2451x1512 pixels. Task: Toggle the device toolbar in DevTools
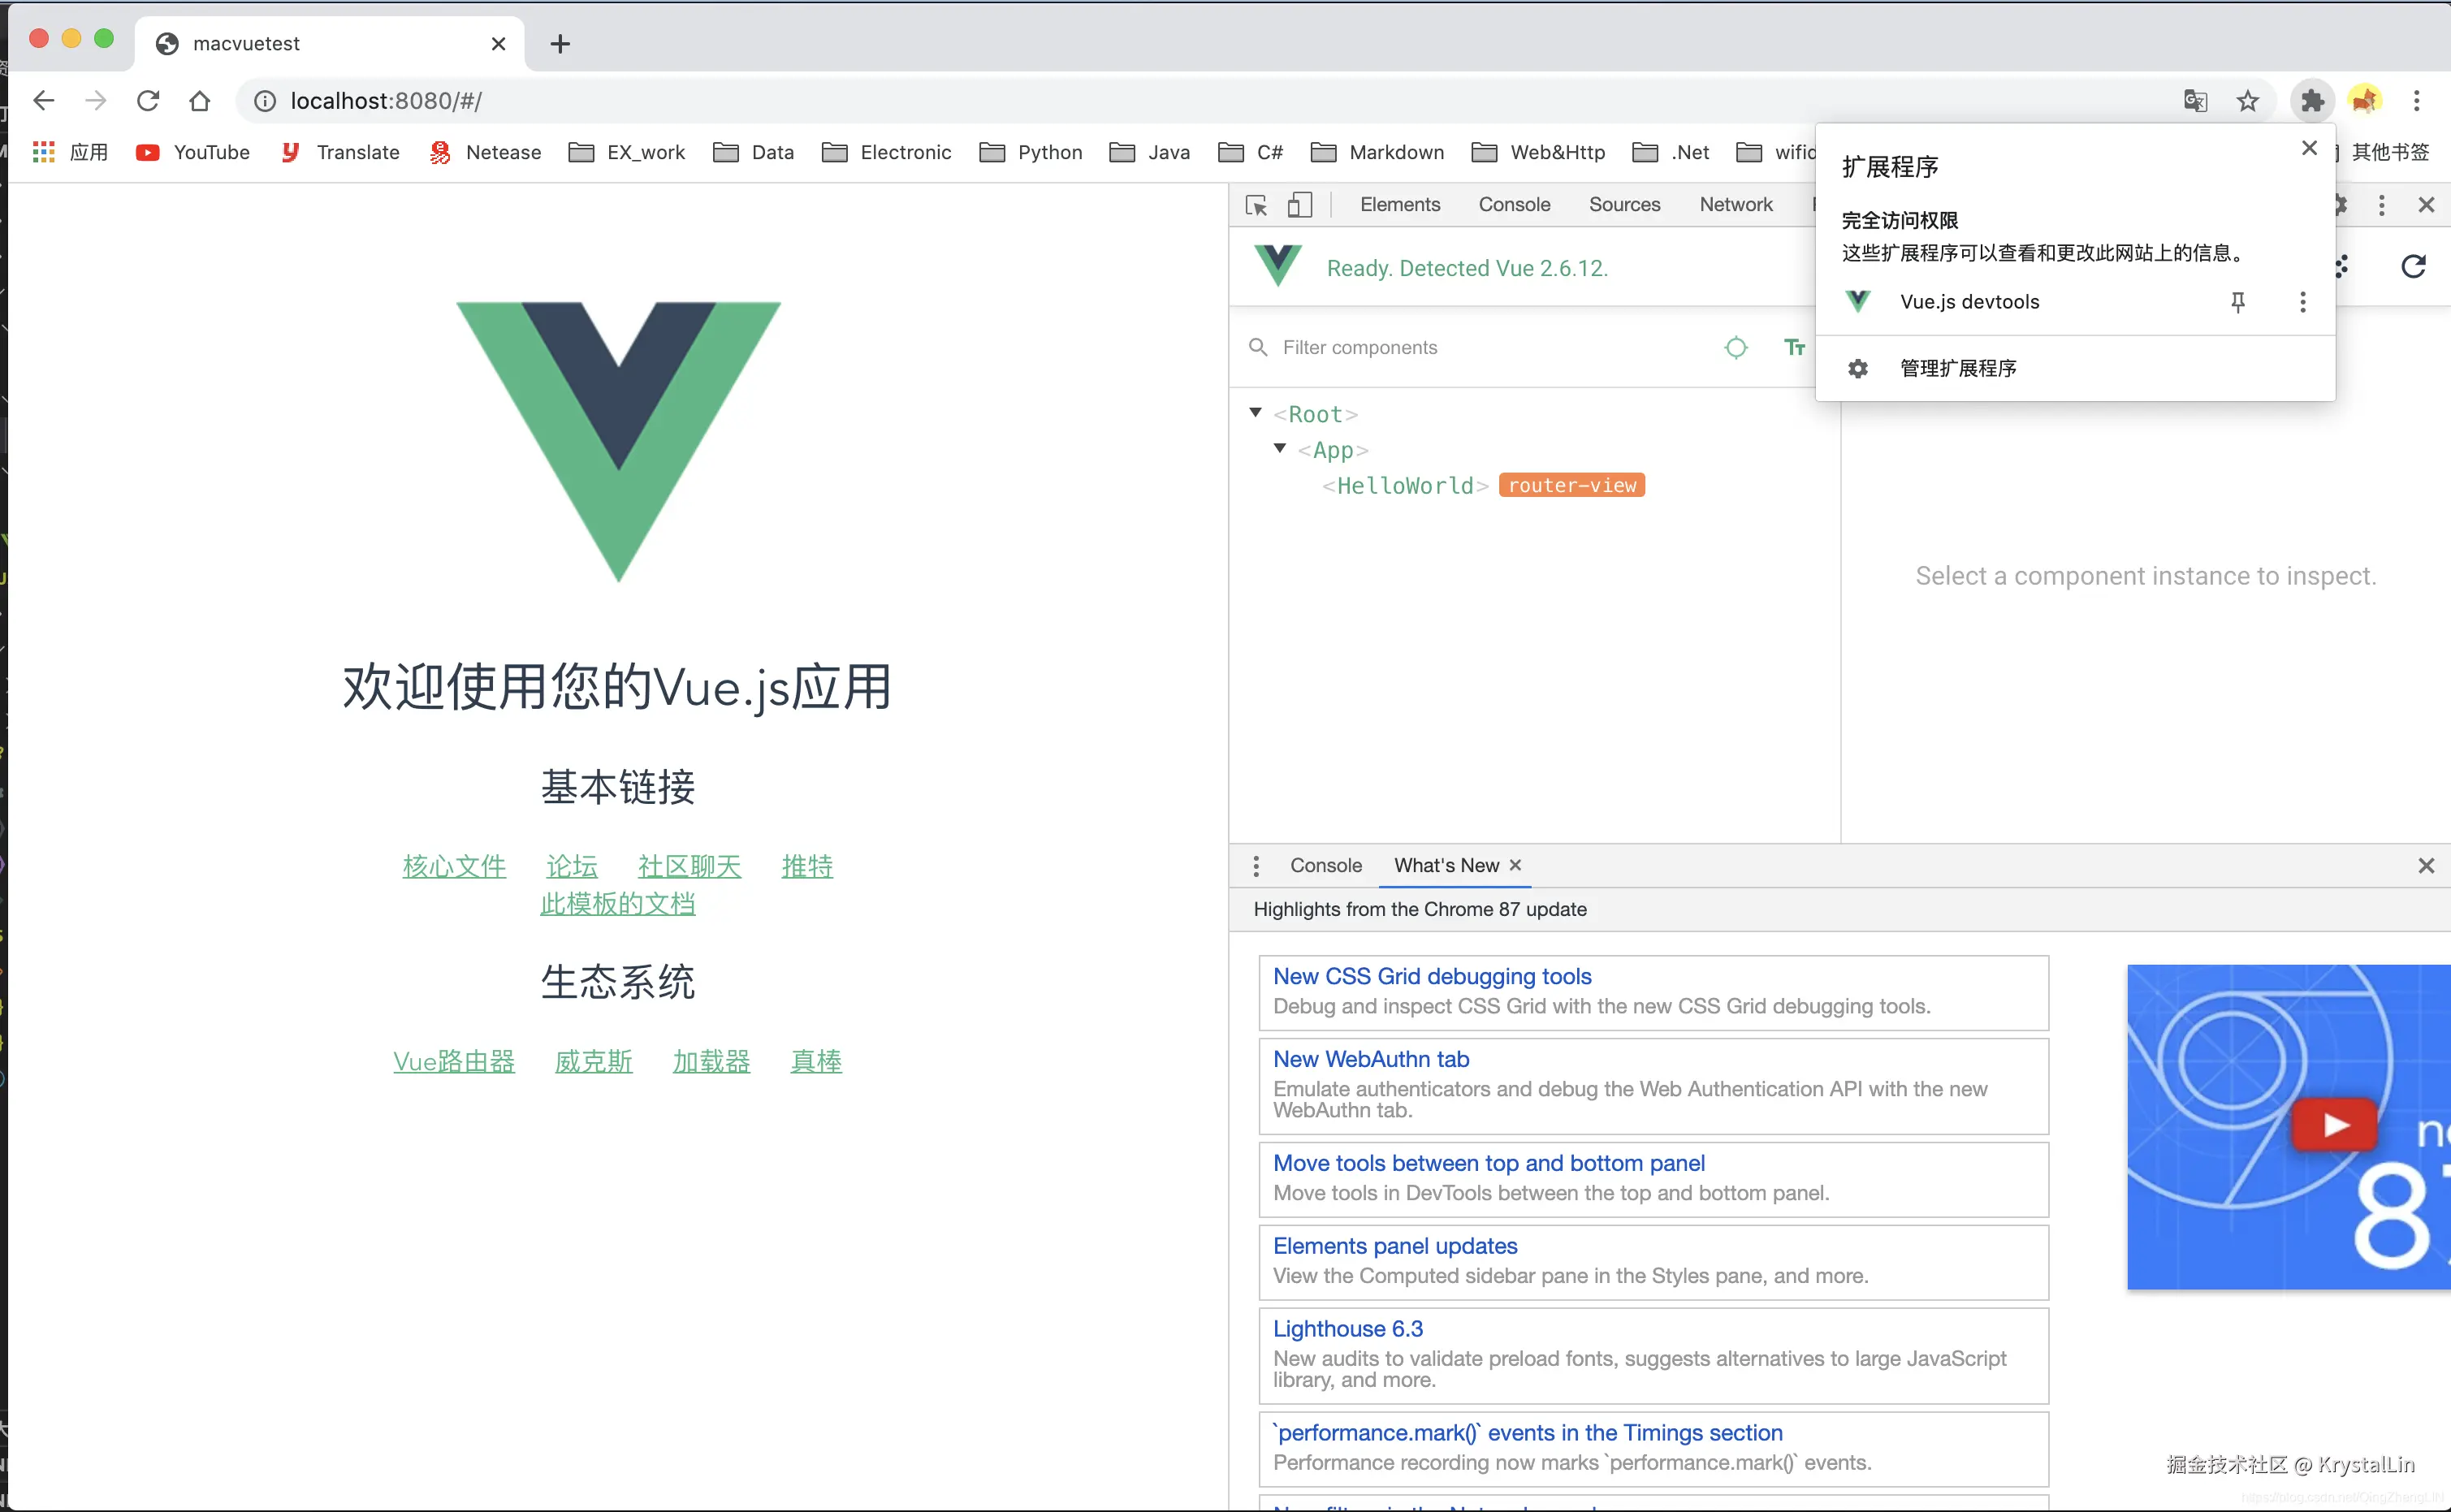[1299, 205]
